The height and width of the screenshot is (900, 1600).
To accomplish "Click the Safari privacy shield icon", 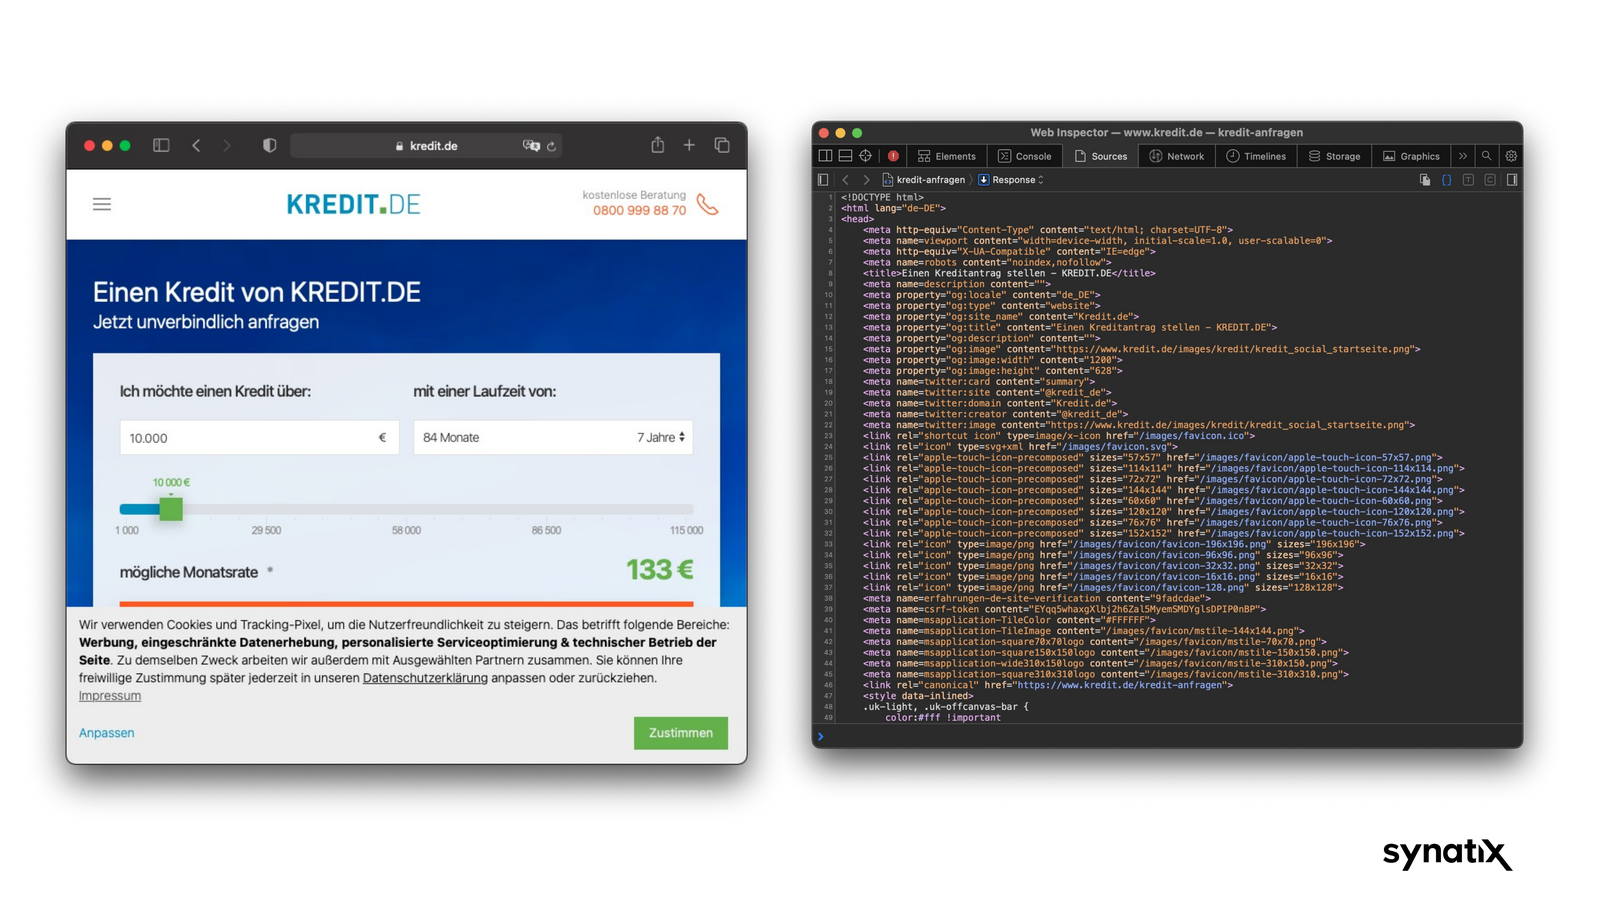I will (269, 145).
